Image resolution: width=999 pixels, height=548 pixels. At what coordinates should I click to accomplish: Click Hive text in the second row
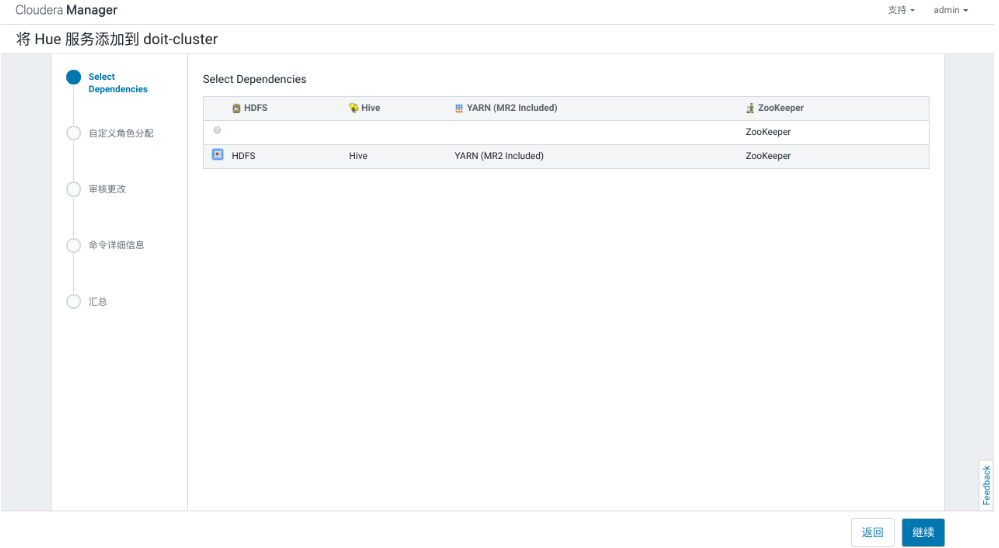(x=358, y=156)
